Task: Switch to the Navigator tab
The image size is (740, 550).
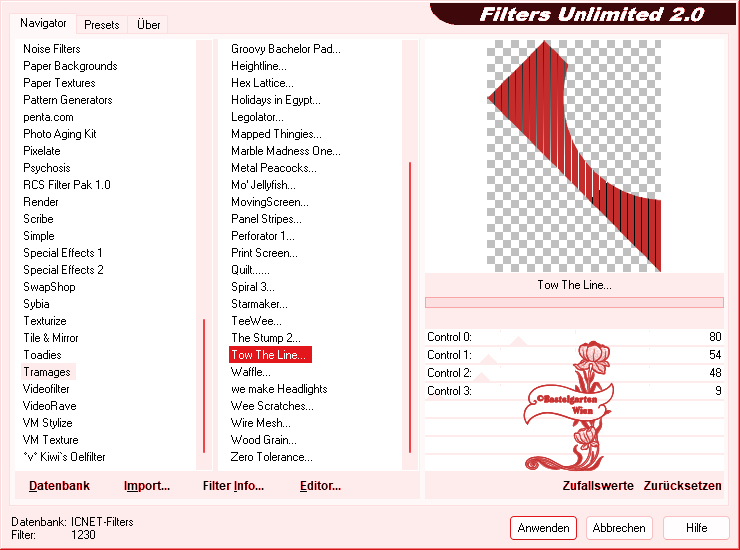Action: click(43, 23)
